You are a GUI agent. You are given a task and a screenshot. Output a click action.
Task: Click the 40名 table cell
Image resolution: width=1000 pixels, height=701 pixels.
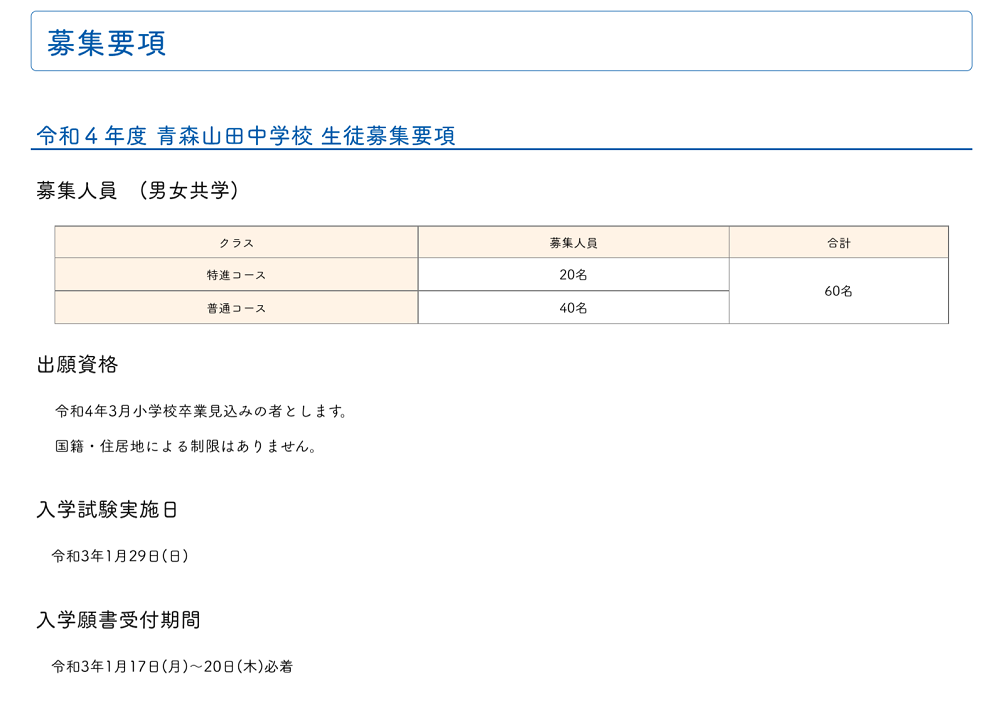(x=573, y=308)
